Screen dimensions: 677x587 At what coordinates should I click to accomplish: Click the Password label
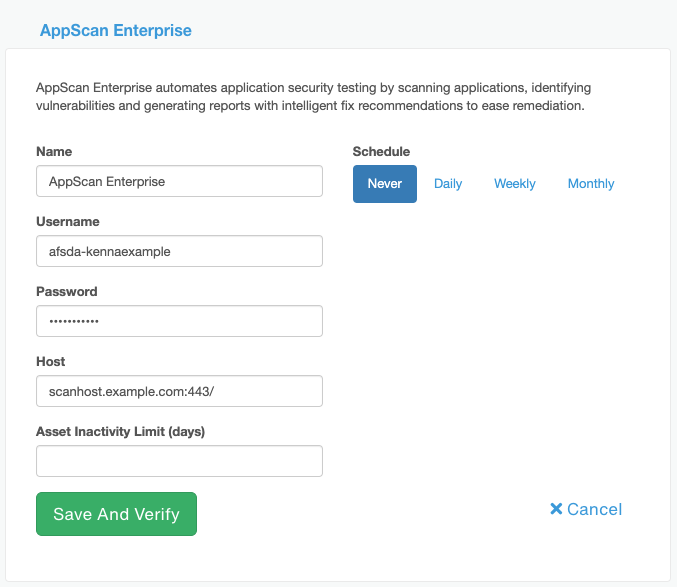[67, 291]
